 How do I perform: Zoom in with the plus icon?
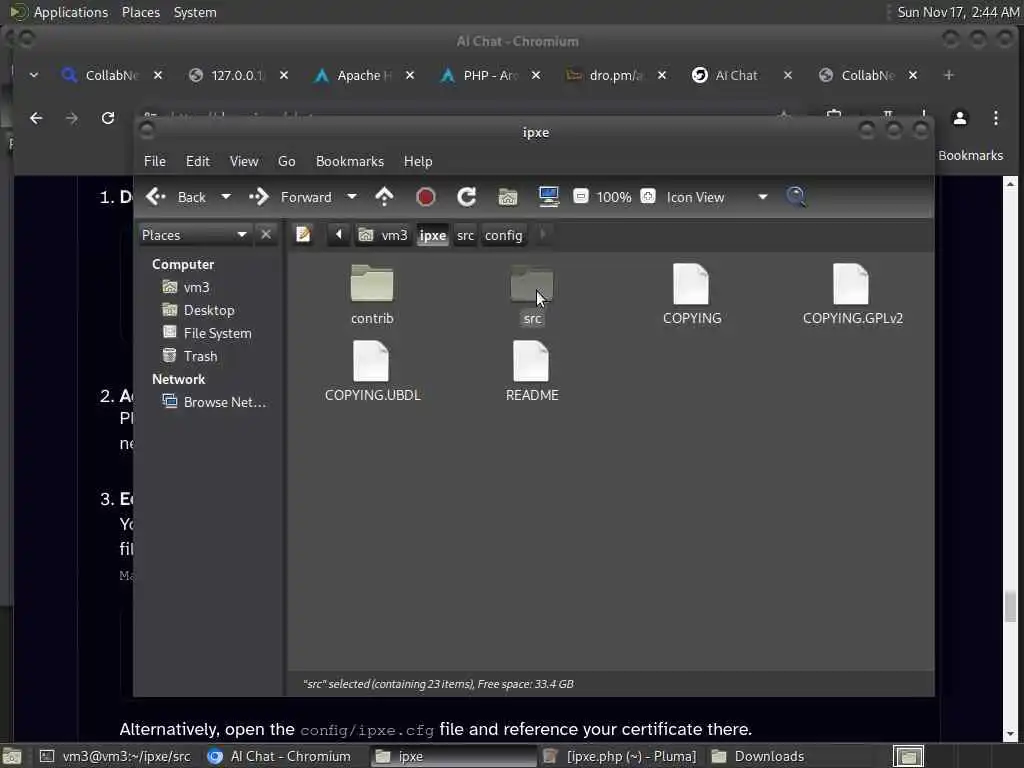[648, 196]
